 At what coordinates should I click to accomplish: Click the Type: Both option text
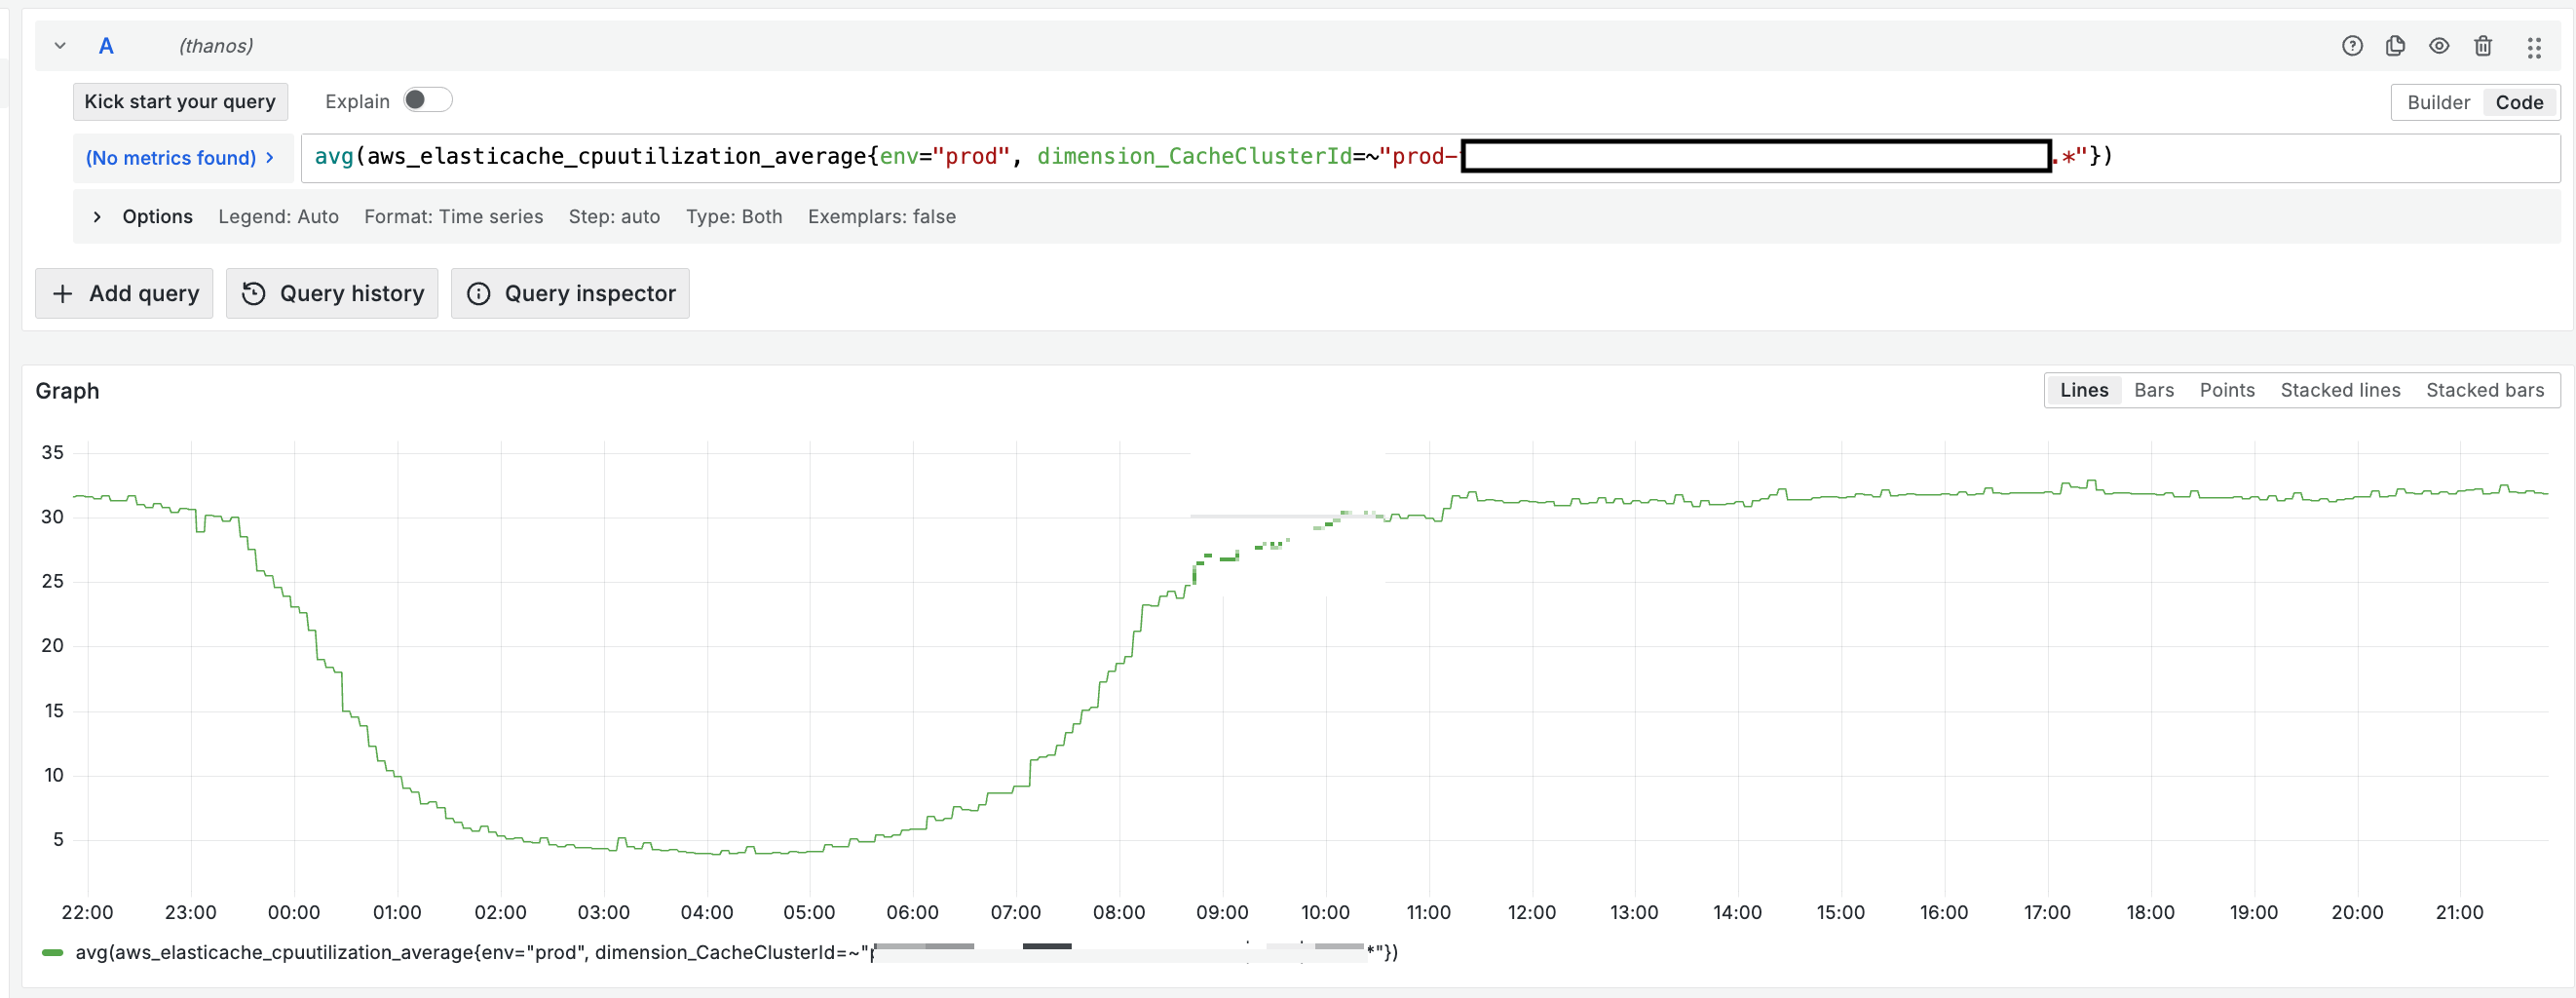point(734,217)
